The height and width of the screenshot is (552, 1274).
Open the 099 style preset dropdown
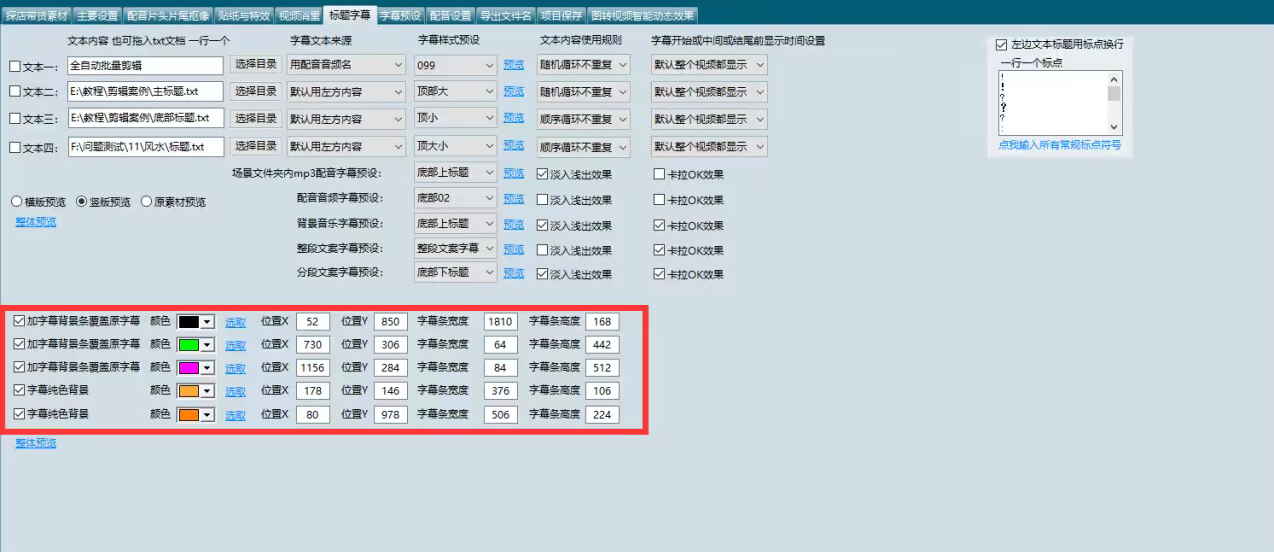pyautogui.click(x=455, y=65)
